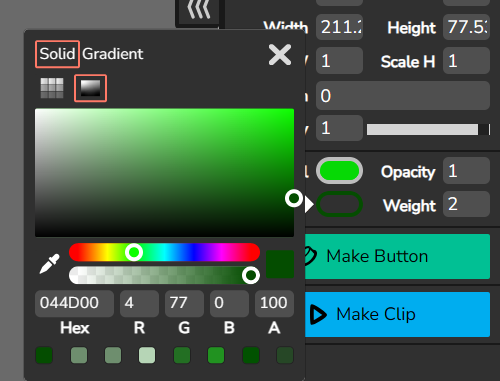Pick the sixth bright green recent swatch
The height and width of the screenshot is (381, 500).
coord(216,355)
